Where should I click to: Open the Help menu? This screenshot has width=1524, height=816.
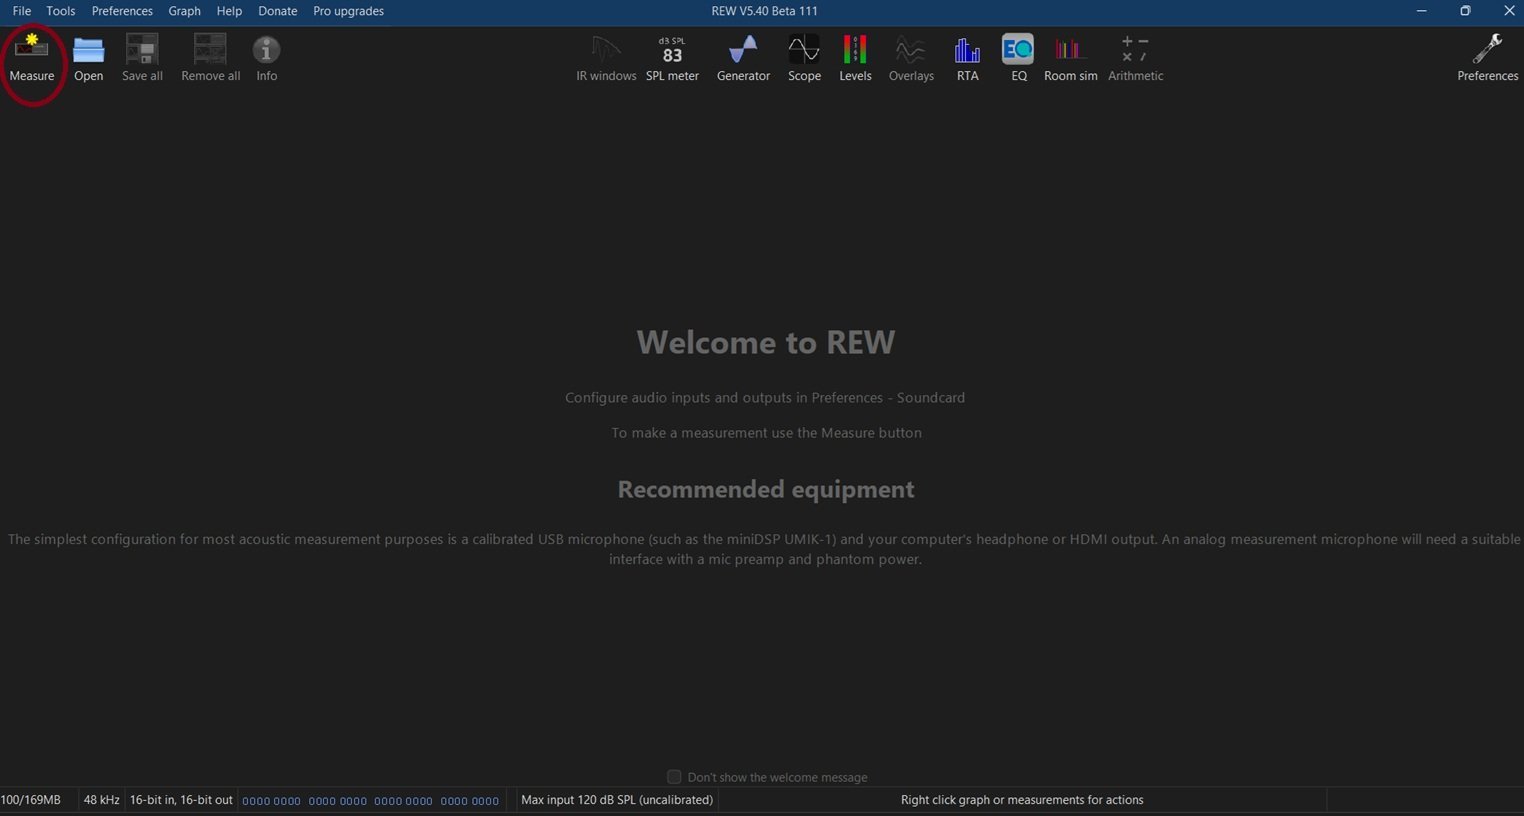click(x=229, y=11)
